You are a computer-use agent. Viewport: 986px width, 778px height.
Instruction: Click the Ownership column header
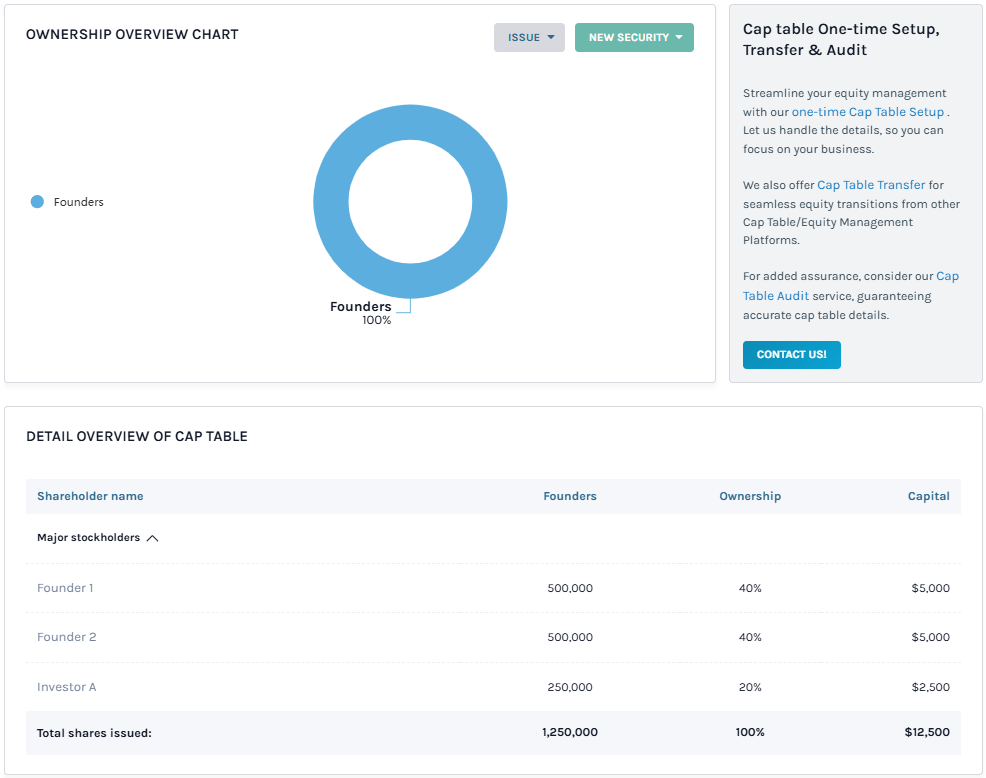pos(749,496)
